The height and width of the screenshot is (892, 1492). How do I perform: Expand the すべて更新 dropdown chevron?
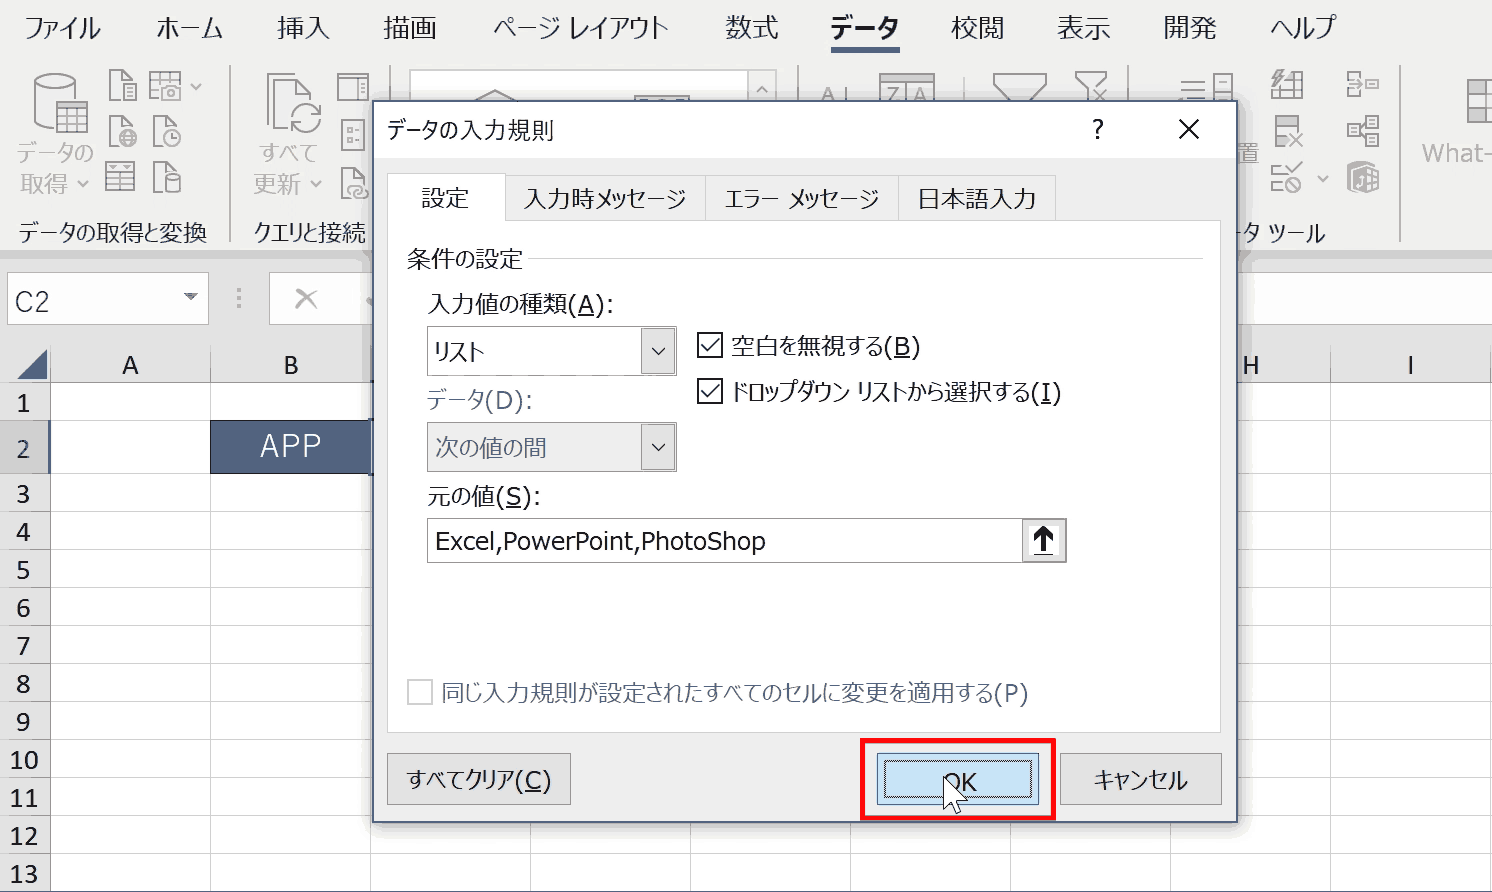(x=316, y=184)
